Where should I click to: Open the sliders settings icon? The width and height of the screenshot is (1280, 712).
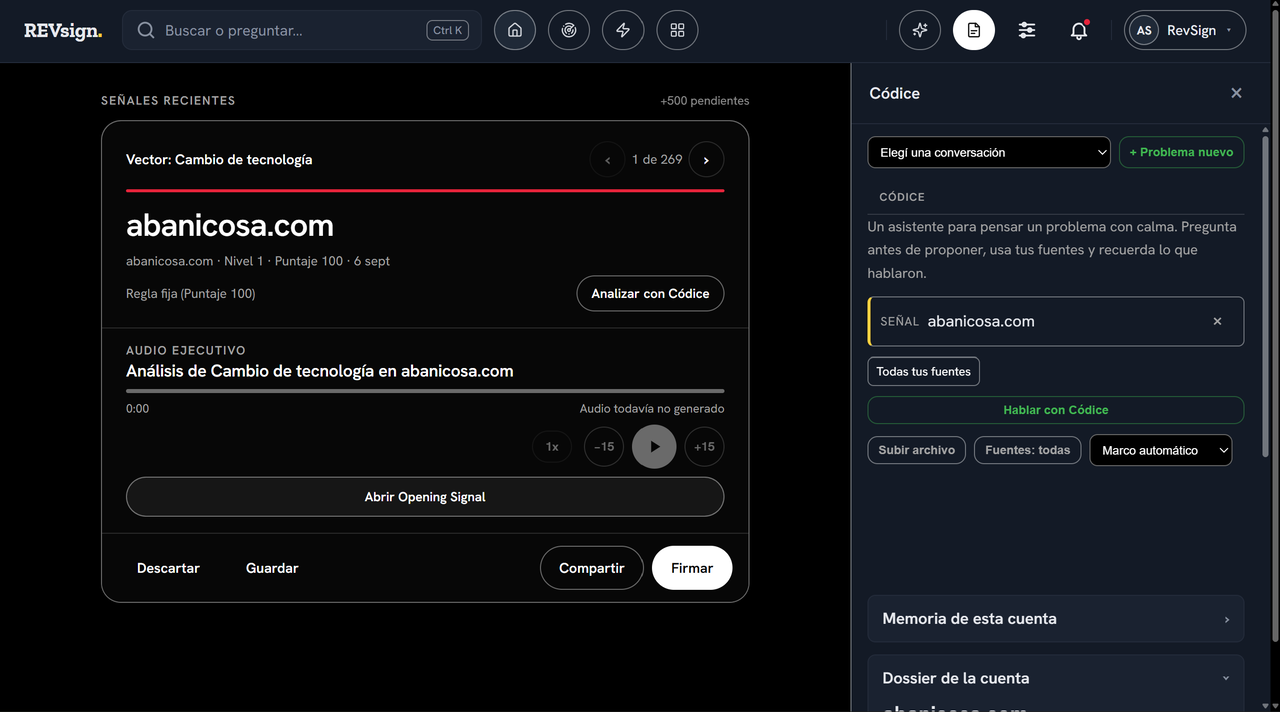click(1027, 30)
